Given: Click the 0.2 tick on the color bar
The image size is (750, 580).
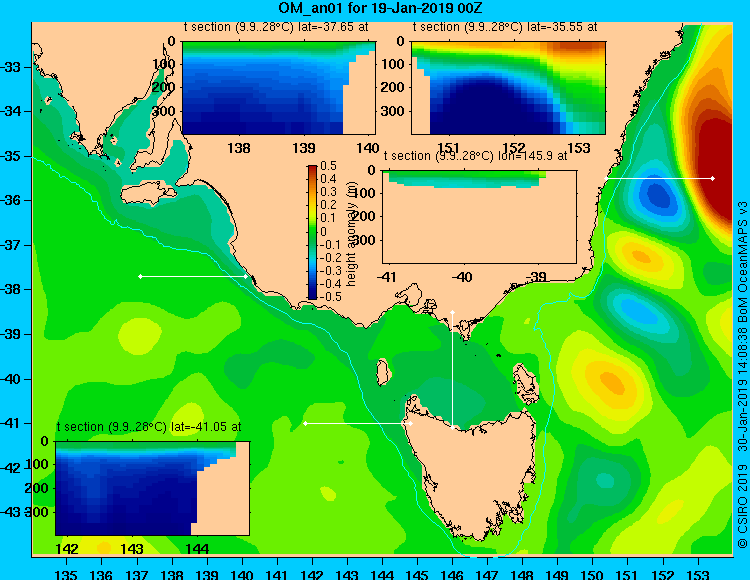Looking at the screenshot, I should [x=329, y=205].
